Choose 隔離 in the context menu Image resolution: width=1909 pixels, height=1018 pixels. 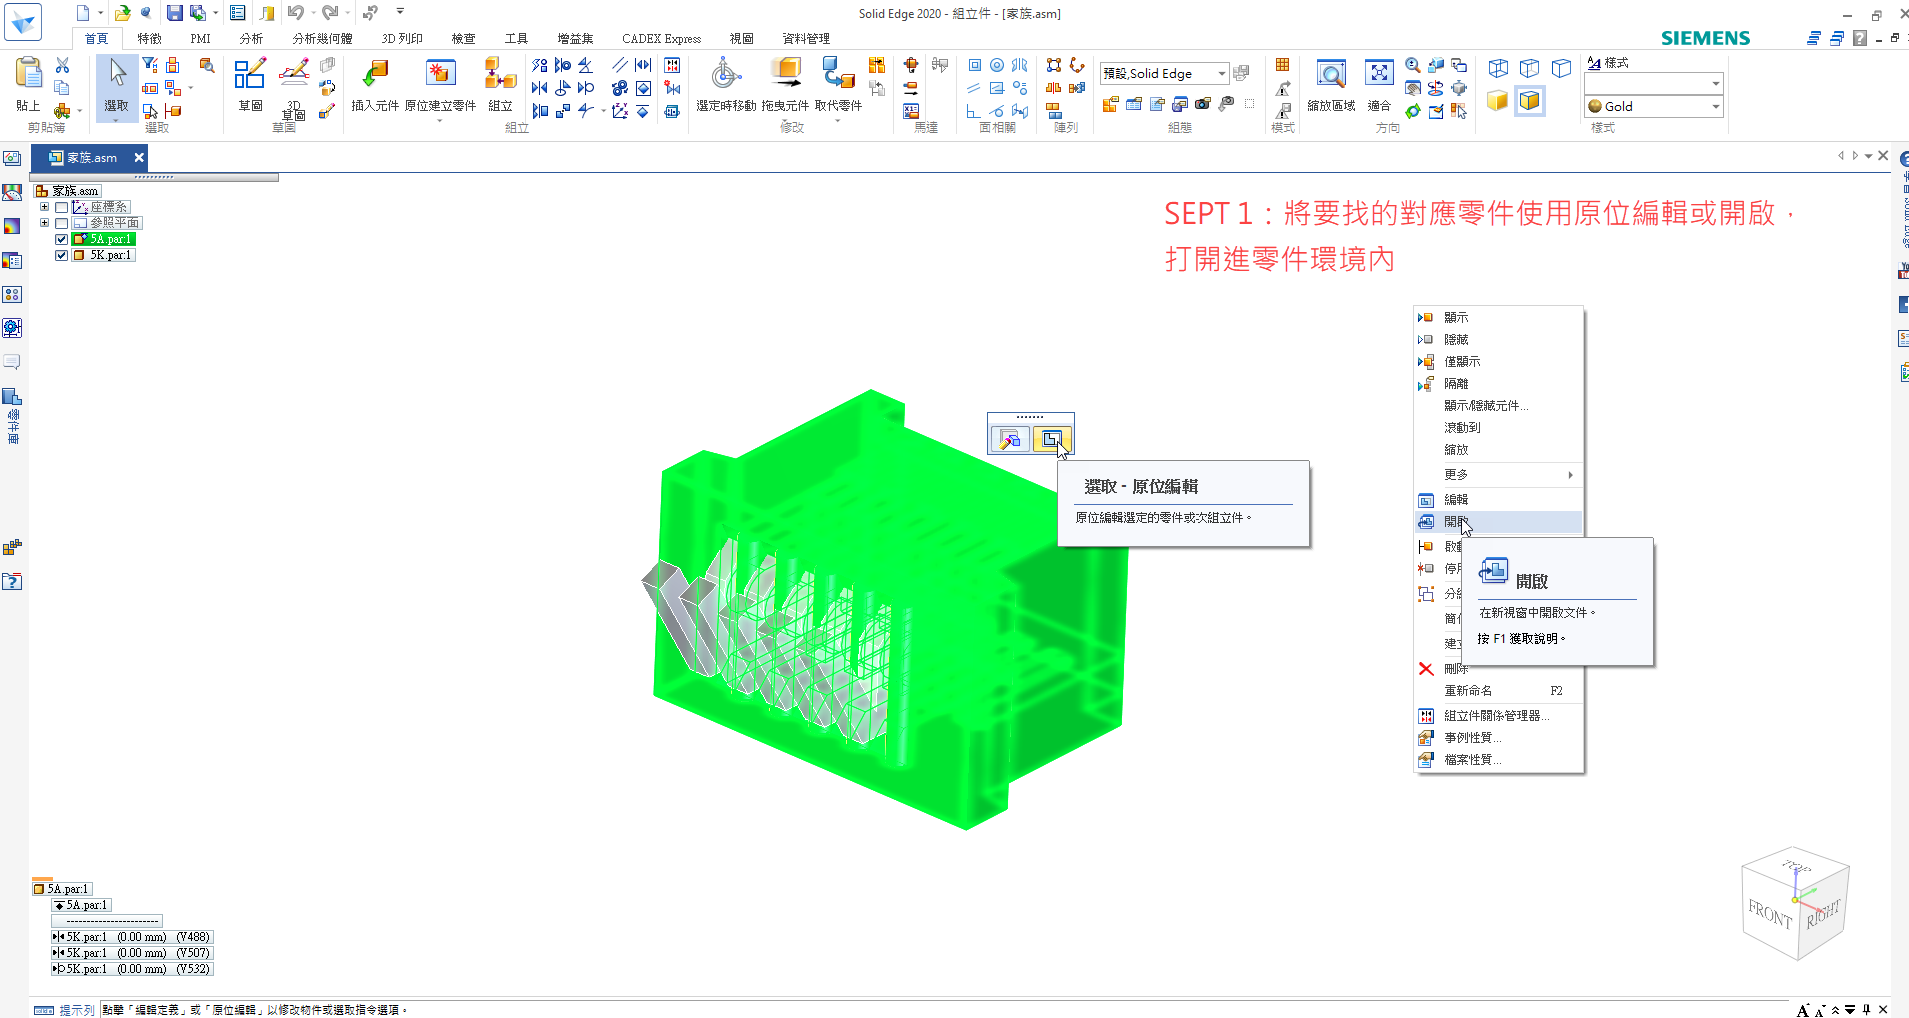pos(1498,383)
